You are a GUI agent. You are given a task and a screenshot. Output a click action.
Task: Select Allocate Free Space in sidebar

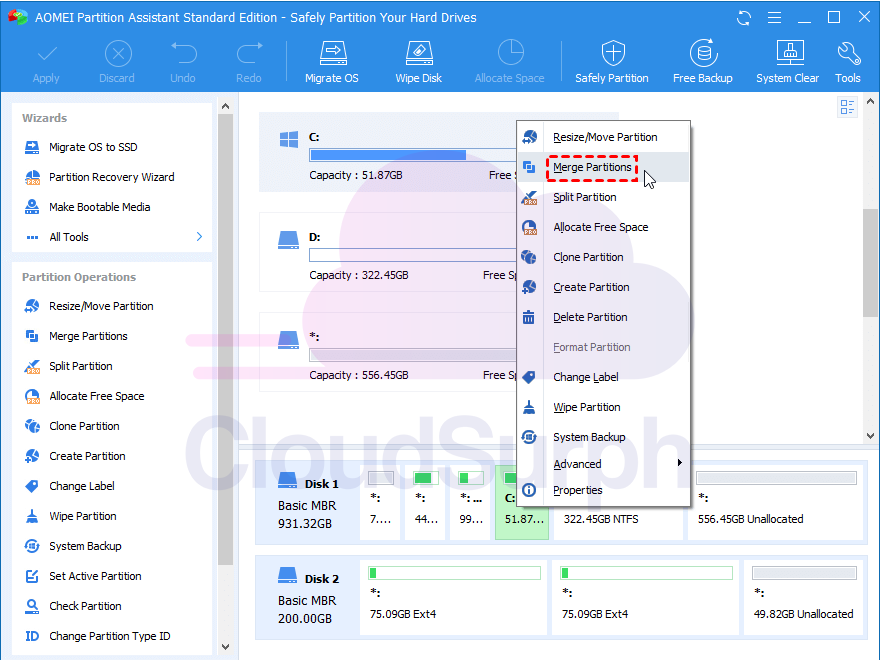(x=84, y=396)
